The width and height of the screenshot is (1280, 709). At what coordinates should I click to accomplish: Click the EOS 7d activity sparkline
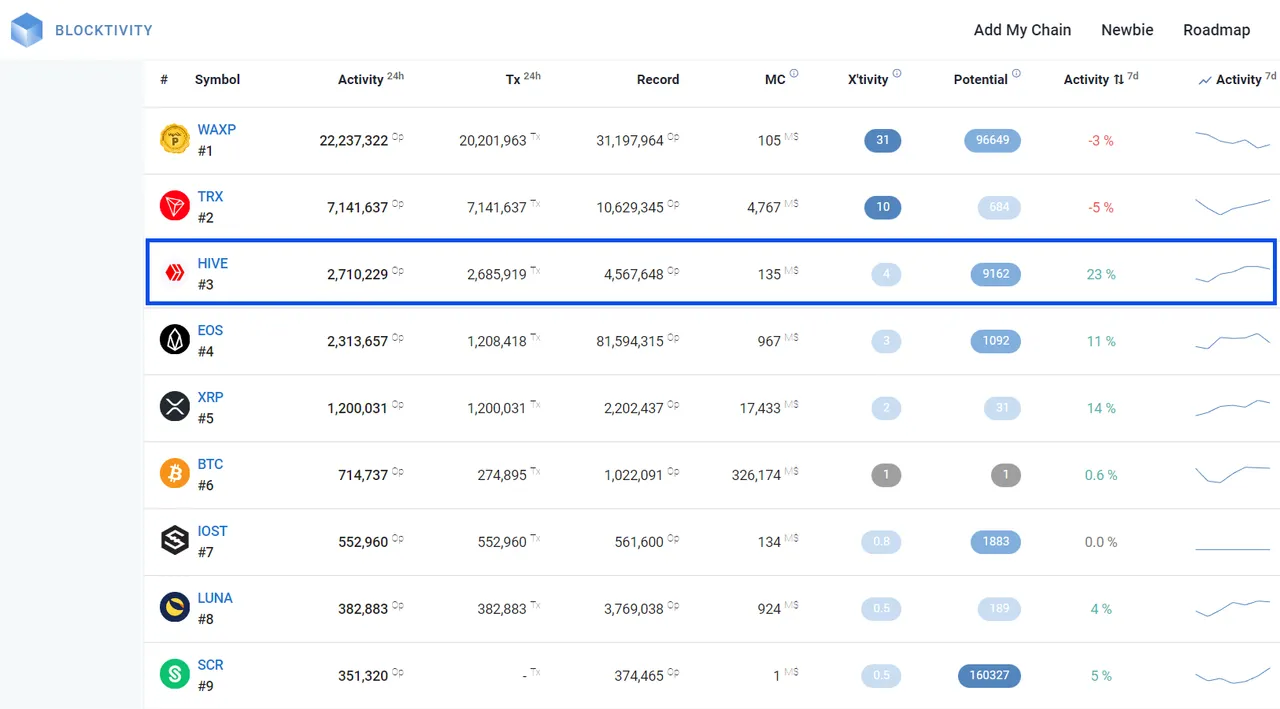[x=1232, y=341]
